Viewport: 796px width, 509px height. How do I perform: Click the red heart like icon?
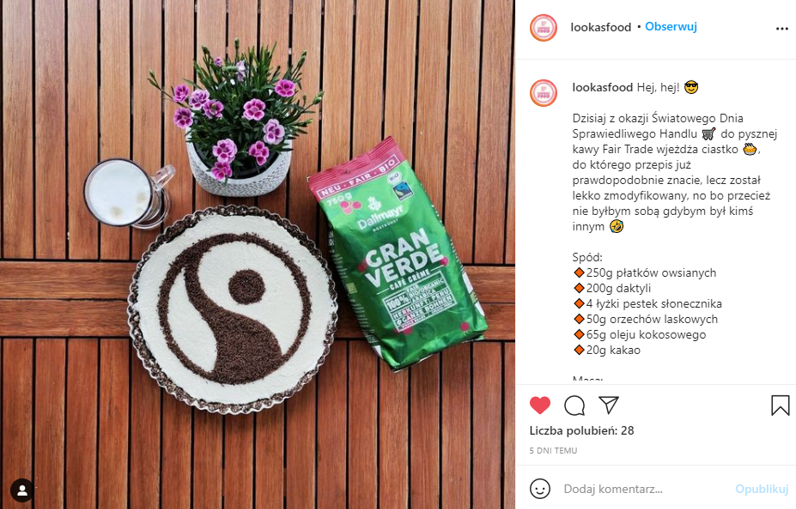[540, 405]
